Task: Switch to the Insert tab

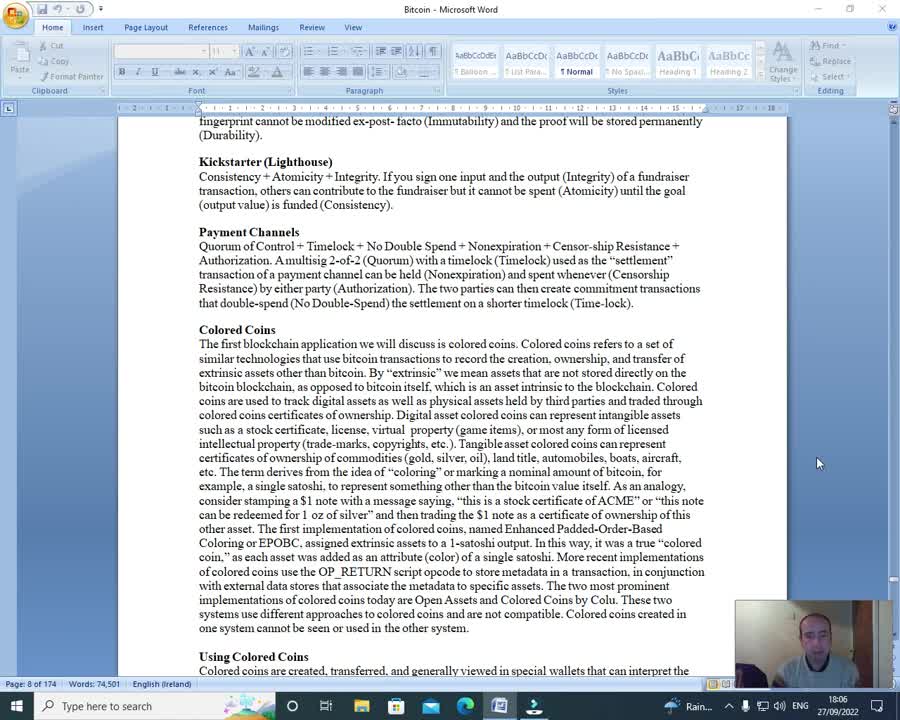Action: 92,28
